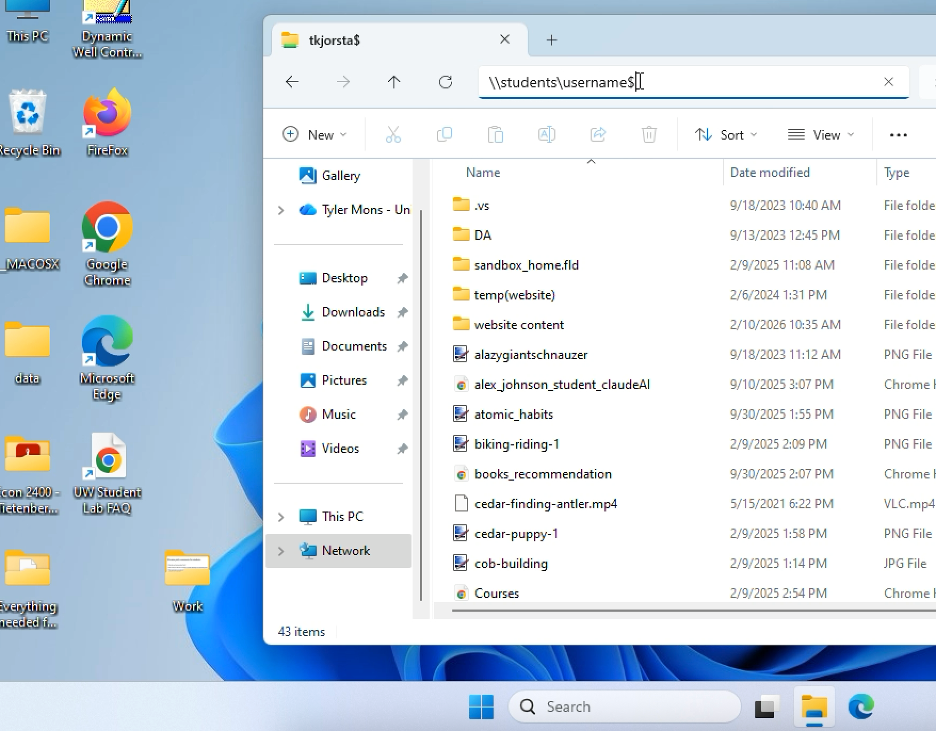This screenshot has width=936, height=732.
Task: Select the Google Chrome desktop icon
Action: point(107,244)
